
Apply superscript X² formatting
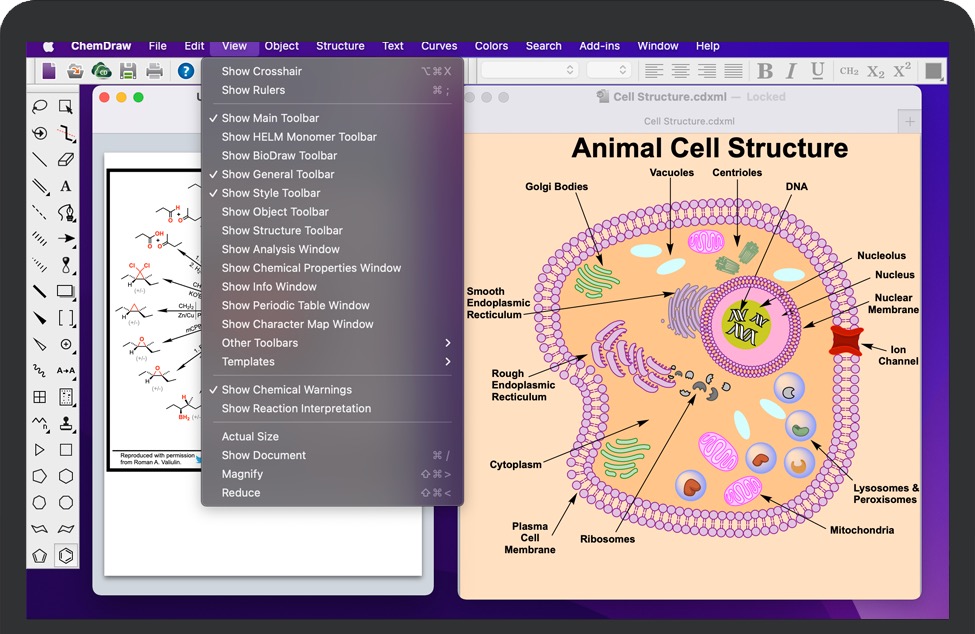(x=902, y=71)
